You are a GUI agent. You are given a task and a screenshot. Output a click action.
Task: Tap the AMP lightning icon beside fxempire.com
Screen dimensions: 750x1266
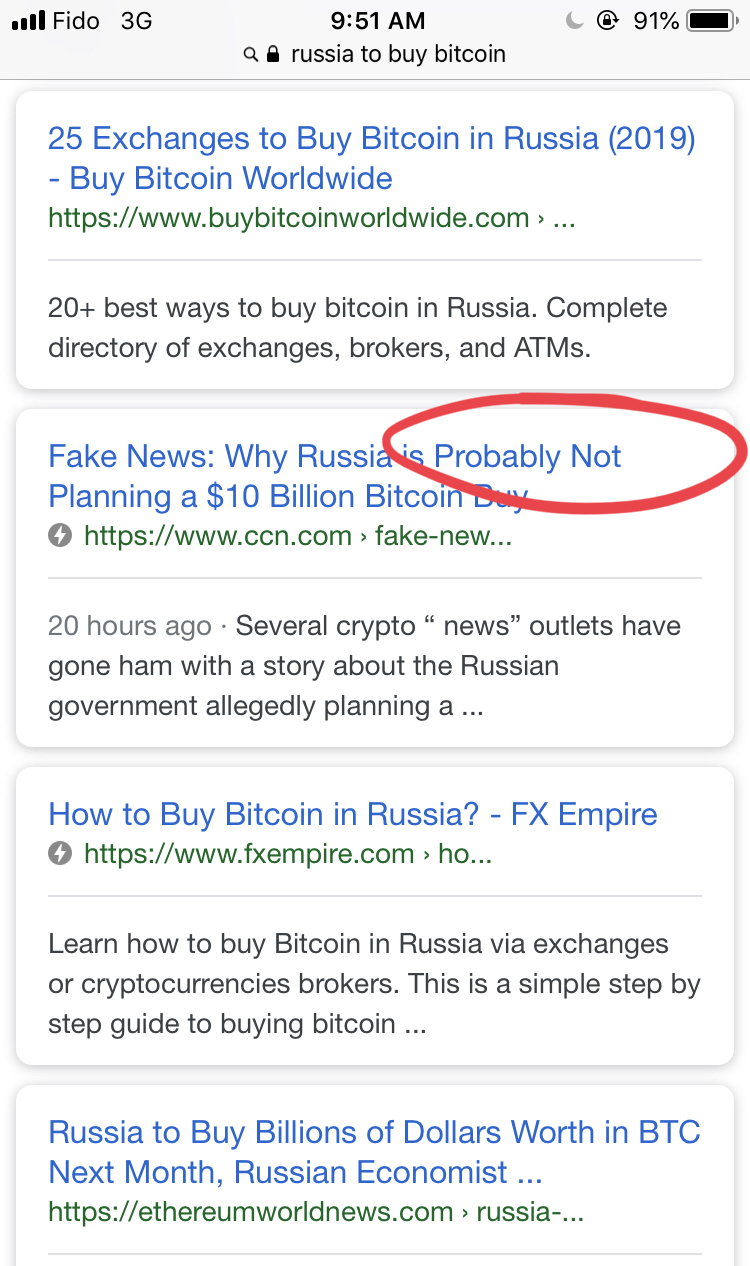(x=60, y=854)
